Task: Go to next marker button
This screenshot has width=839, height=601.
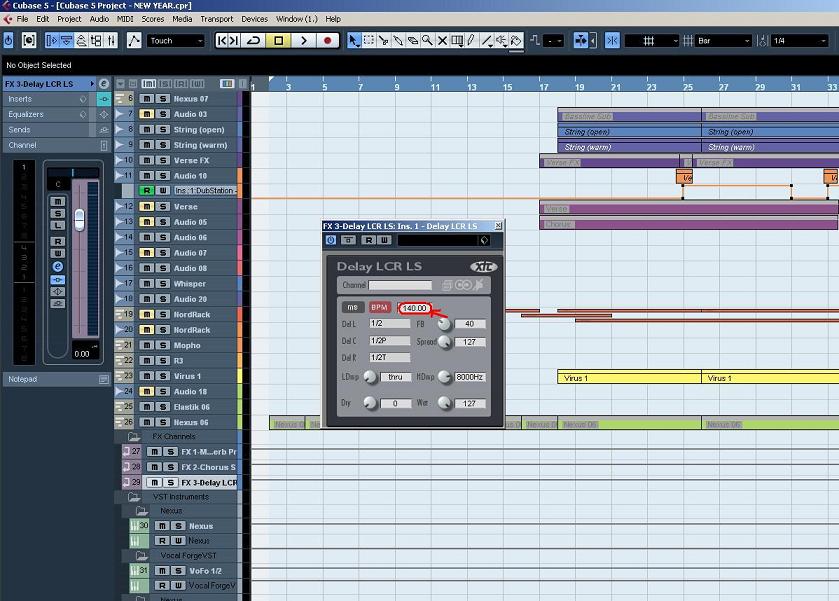Action: tap(234, 41)
